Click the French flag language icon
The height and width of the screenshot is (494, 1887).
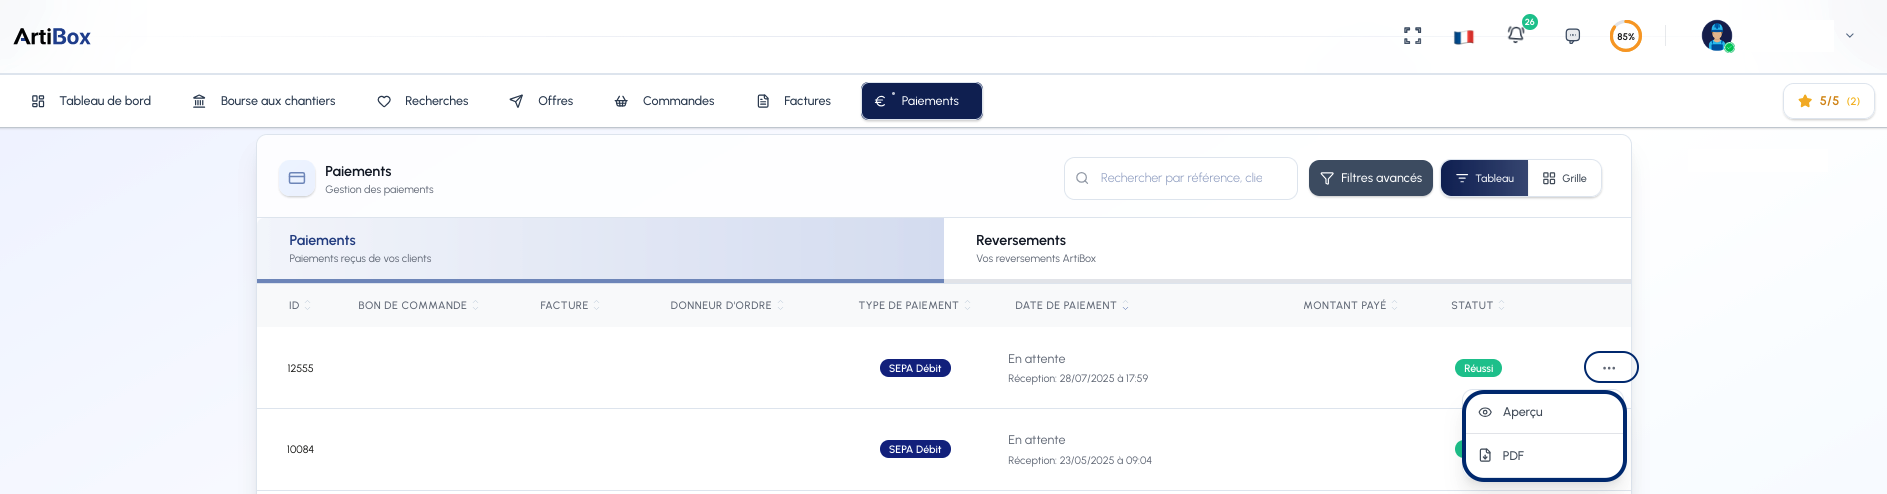(x=1464, y=37)
